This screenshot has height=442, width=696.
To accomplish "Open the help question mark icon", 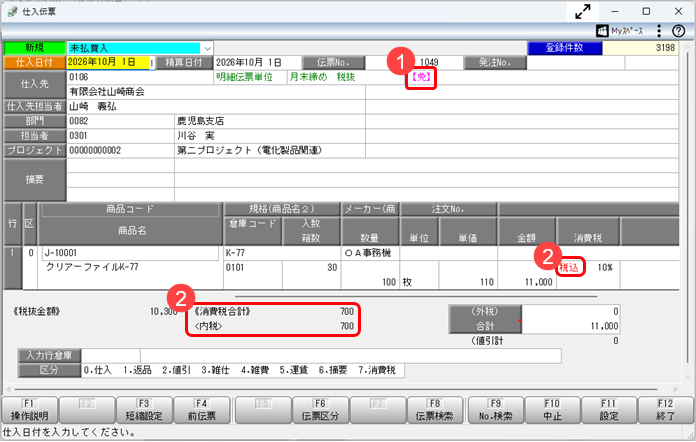I will pyautogui.click(x=678, y=31).
